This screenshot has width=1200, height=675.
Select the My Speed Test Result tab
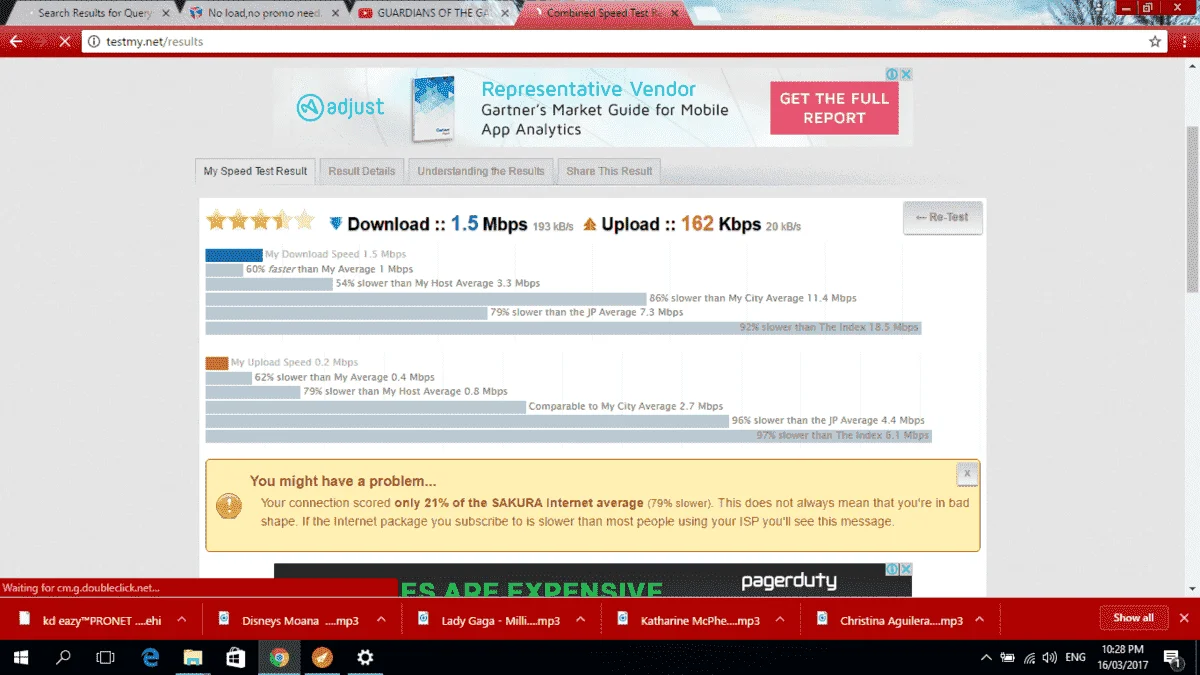(255, 171)
